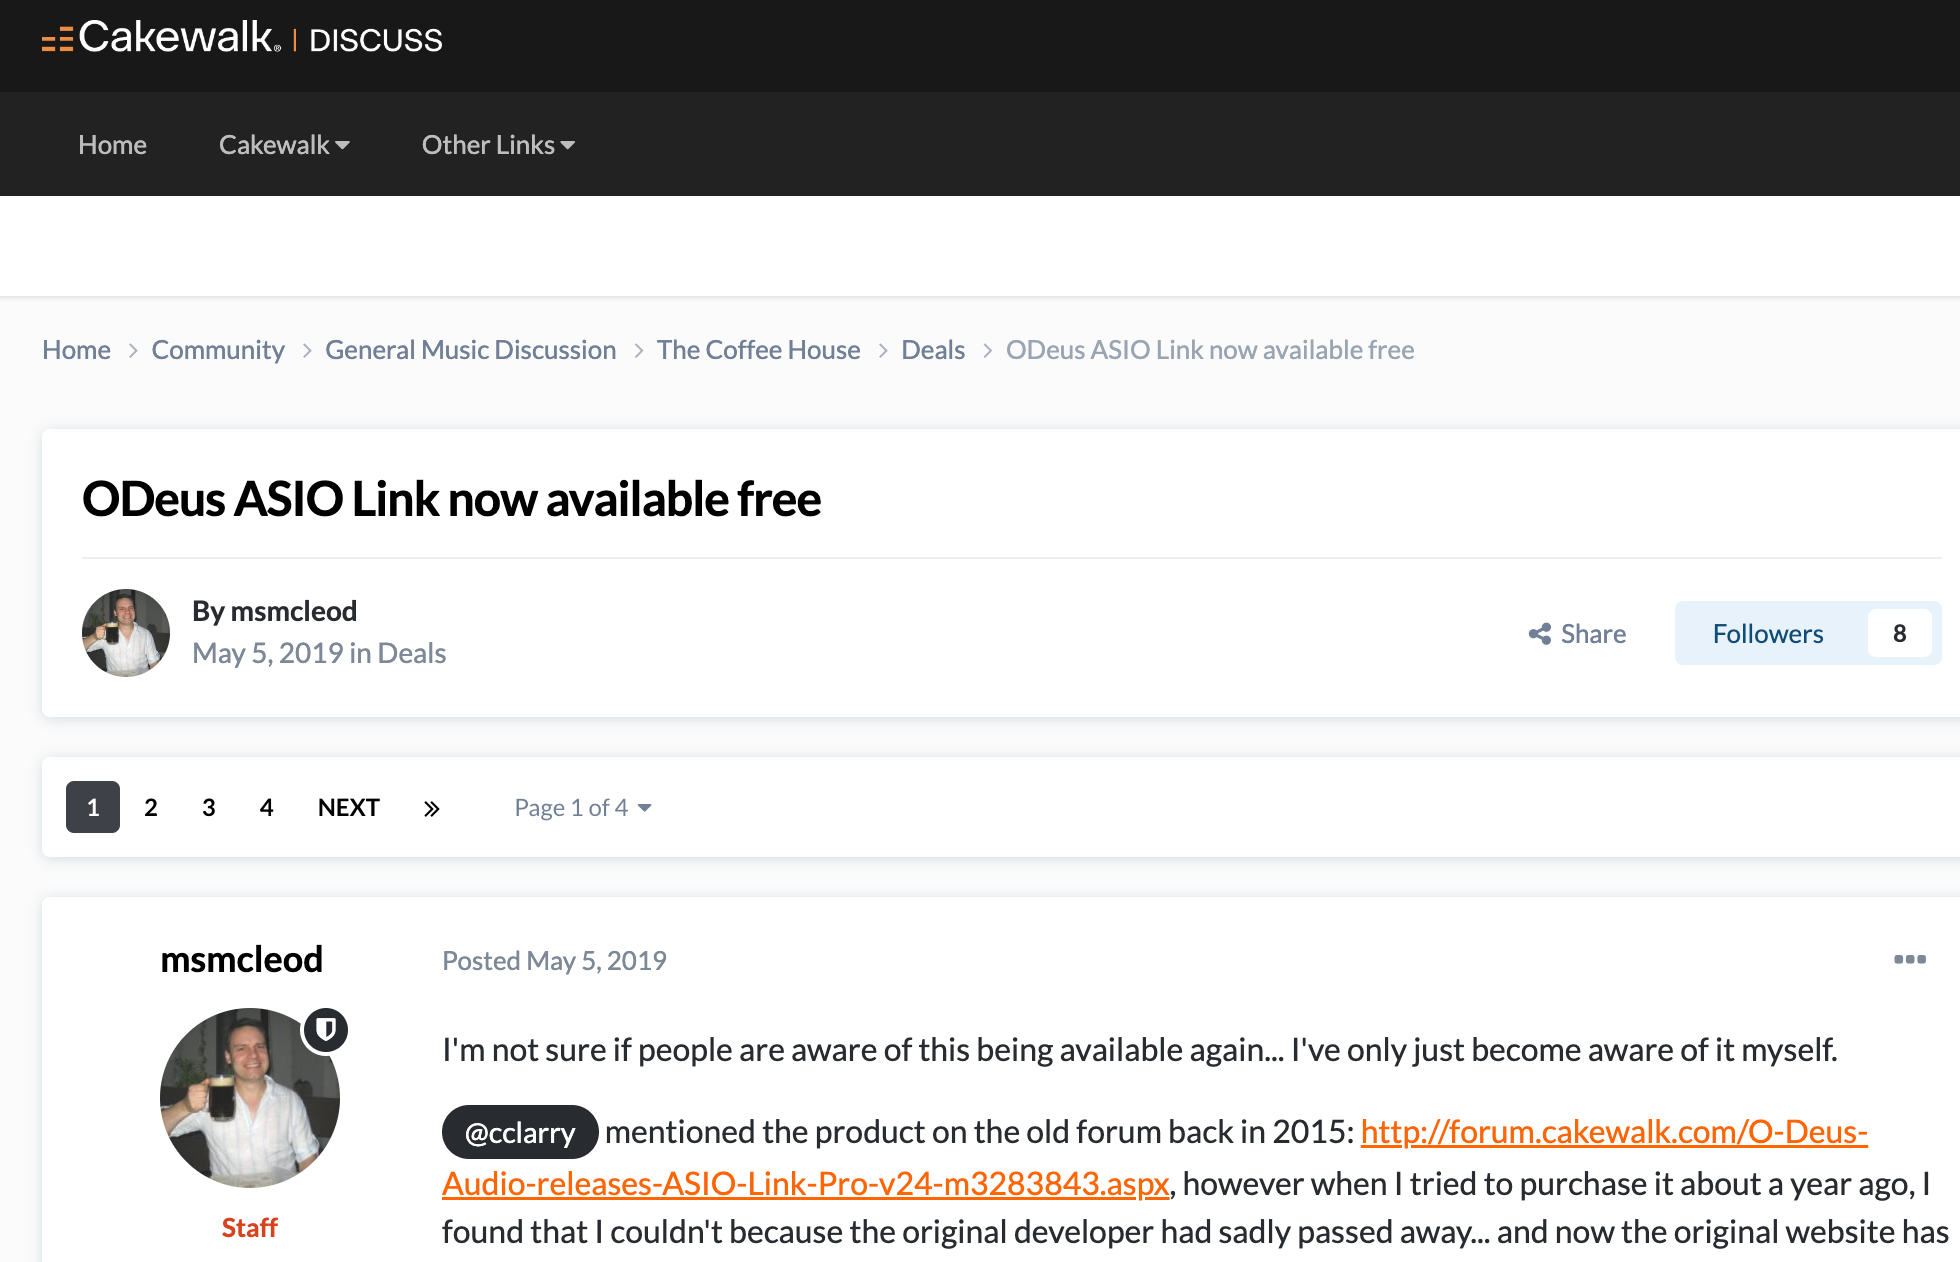The image size is (1960, 1262).
Task: Click the Cakewalk Discuss logo
Action: 242,38
